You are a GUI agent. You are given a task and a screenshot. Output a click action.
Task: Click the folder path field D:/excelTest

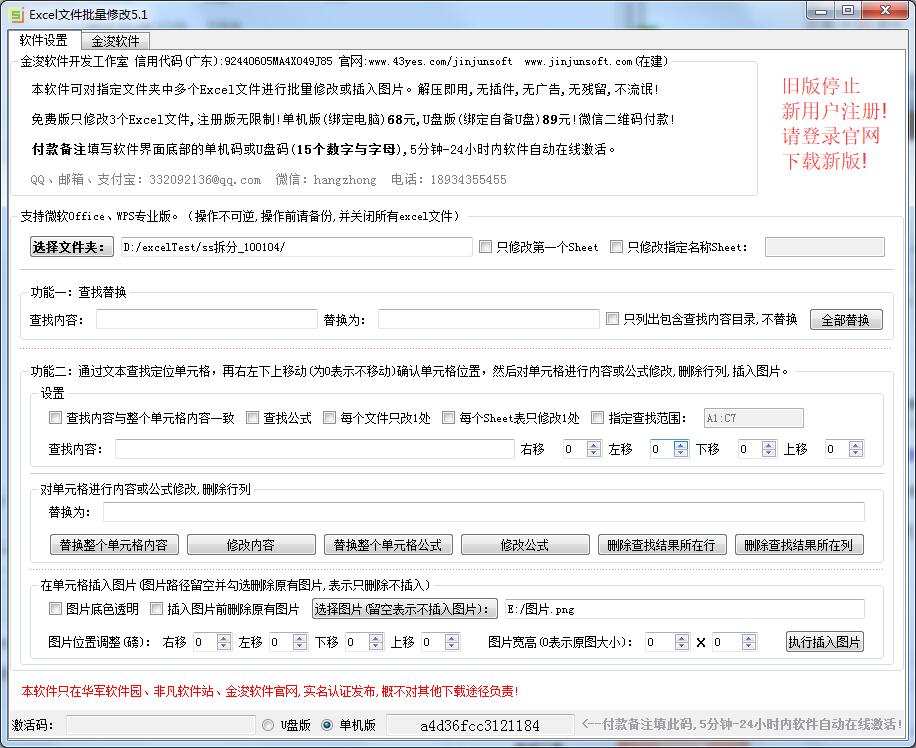[x=296, y=247]
